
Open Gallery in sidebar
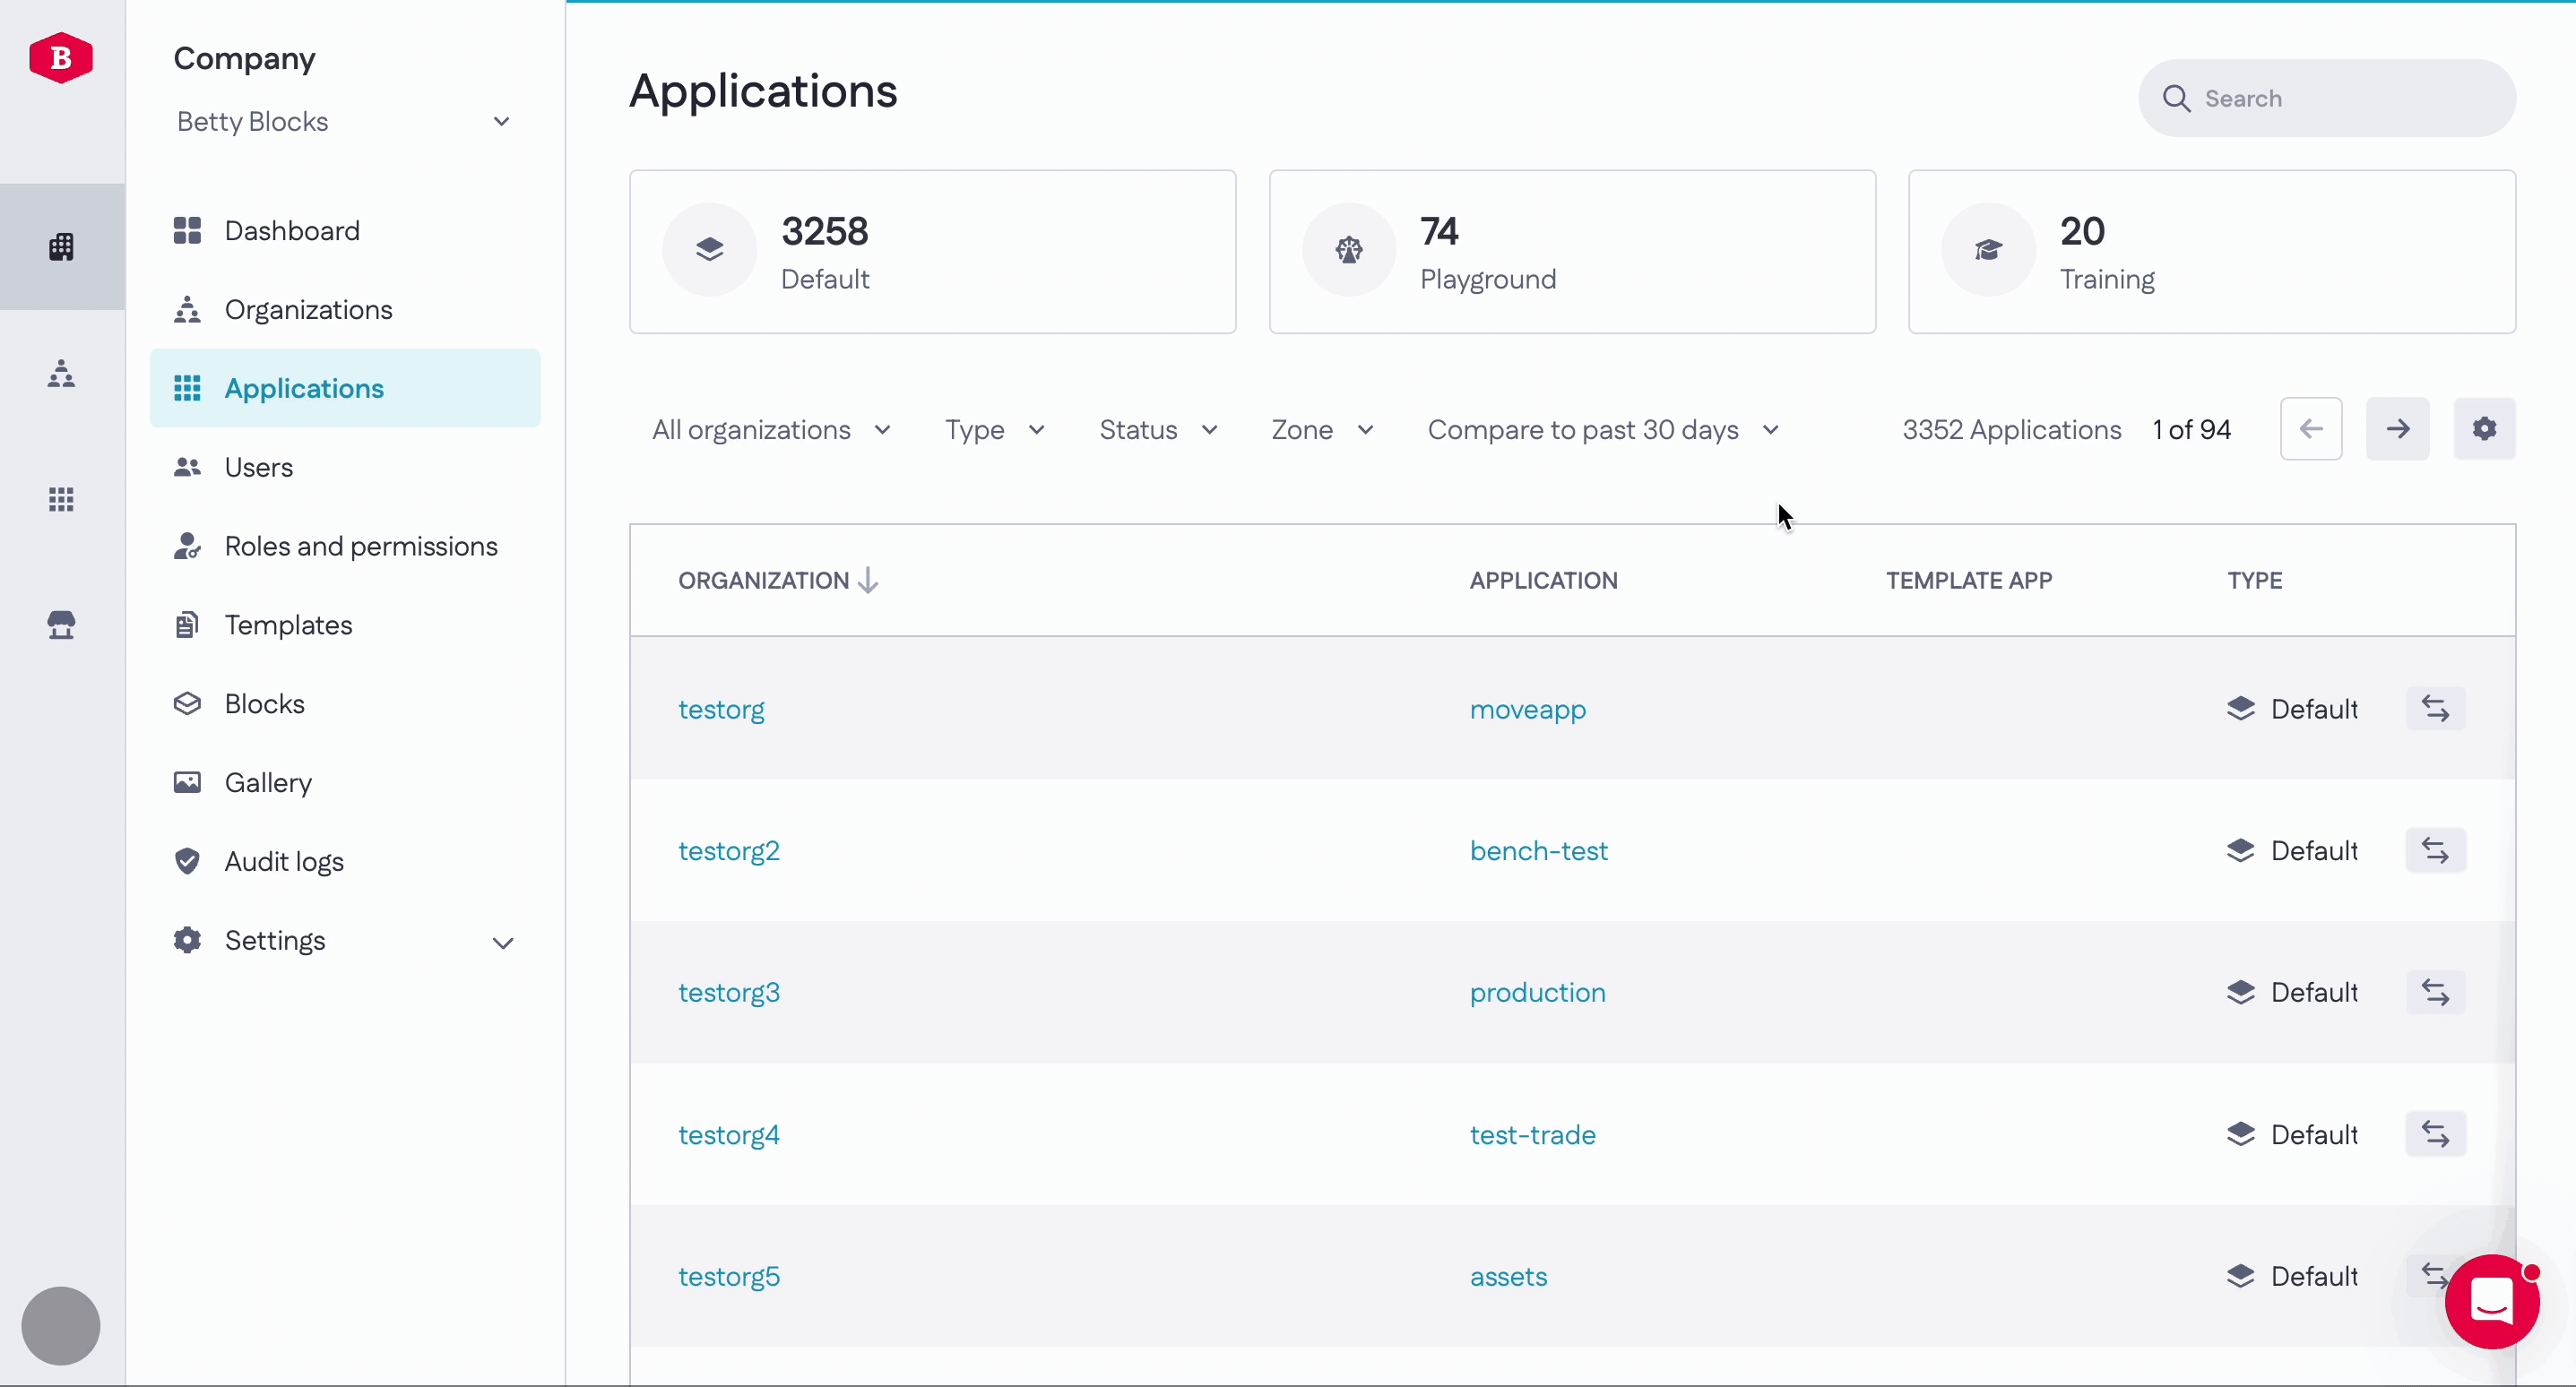tap(345, 783)
